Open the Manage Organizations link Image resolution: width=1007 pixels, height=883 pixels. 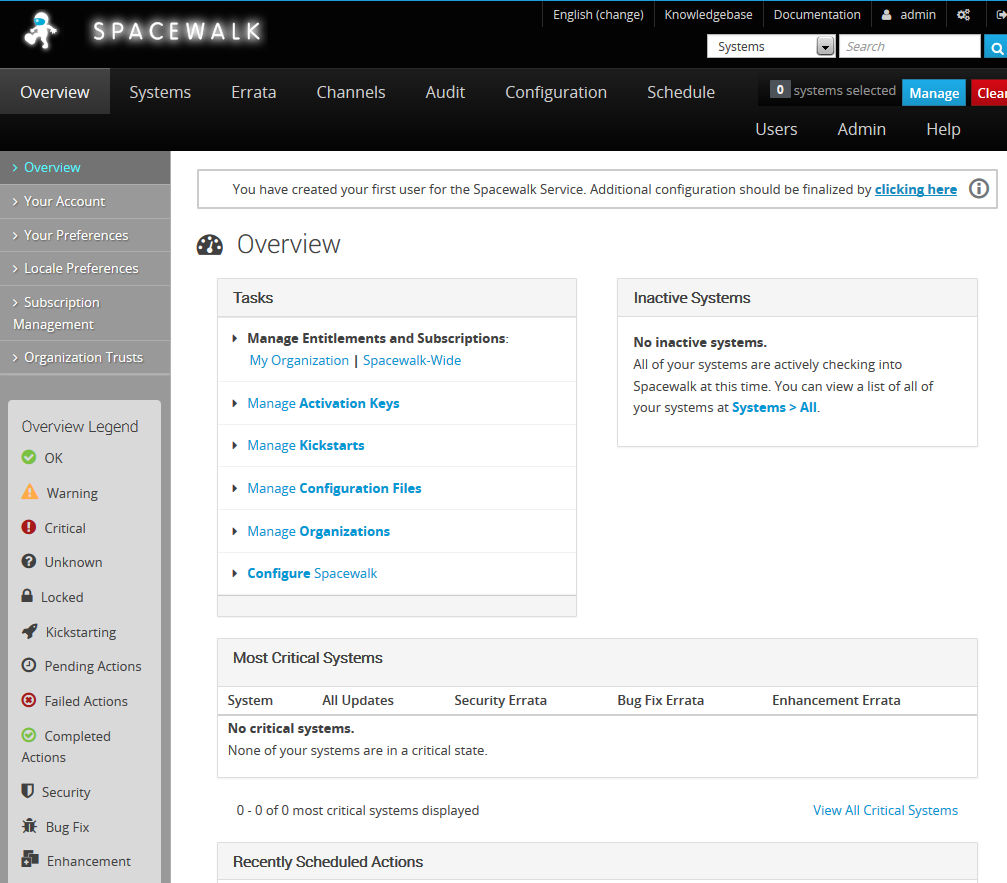[319, 532]
